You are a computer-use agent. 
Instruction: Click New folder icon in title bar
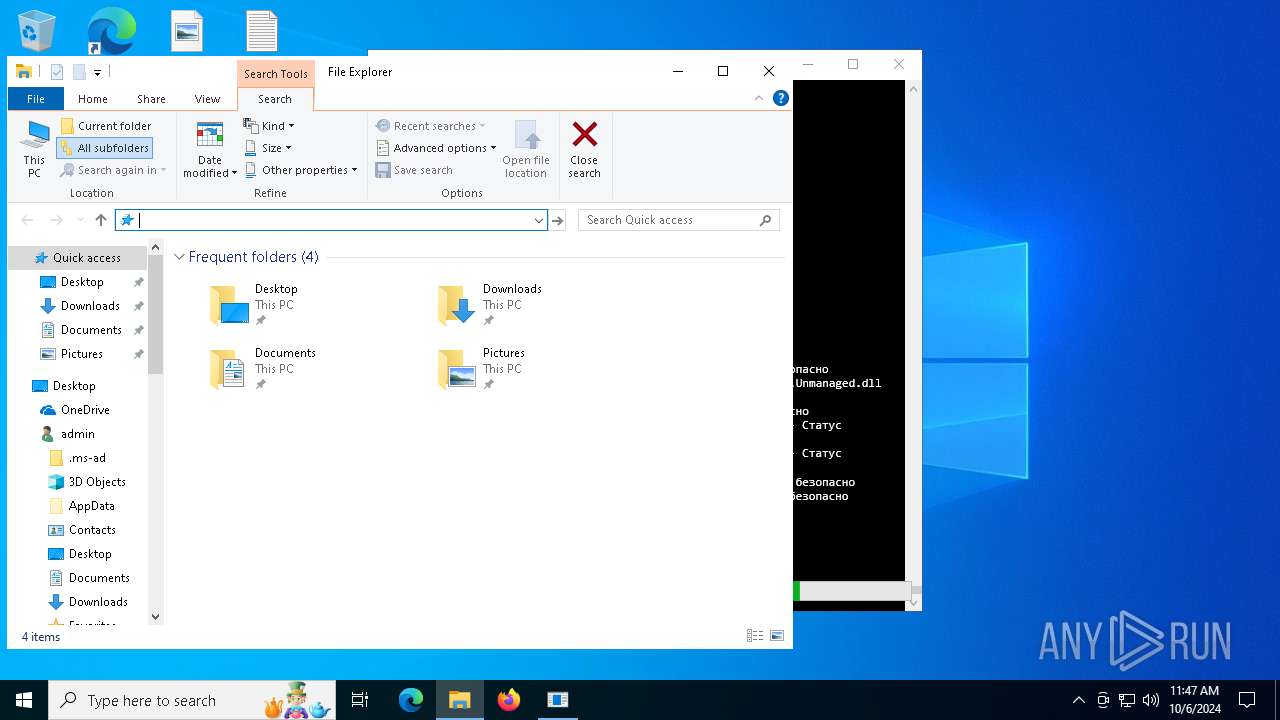[79, 72]
